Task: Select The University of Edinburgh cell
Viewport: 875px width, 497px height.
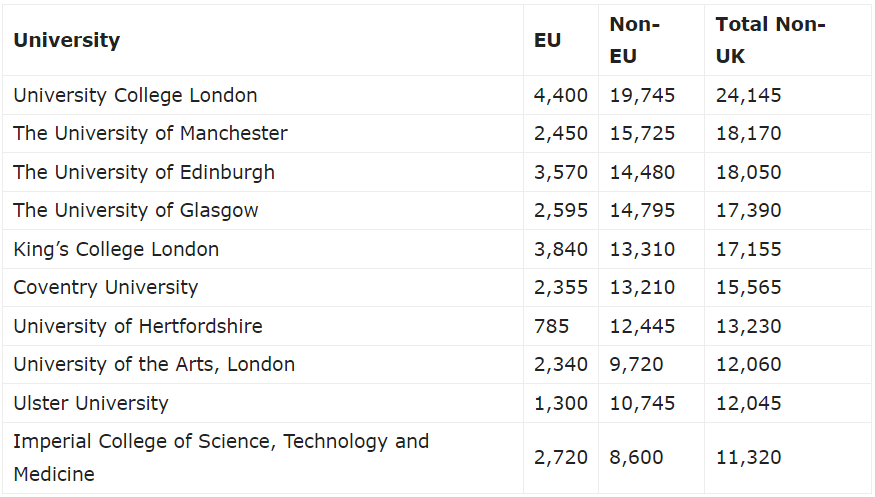Action: click(x=144, y=172)
